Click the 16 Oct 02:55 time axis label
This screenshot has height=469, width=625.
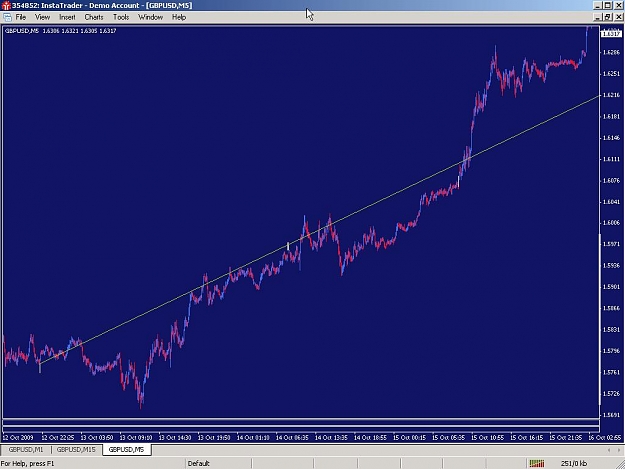[x=605, y=437]
